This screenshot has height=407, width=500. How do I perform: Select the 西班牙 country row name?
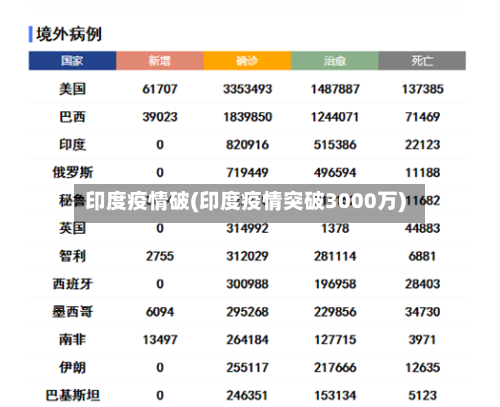pyautogui.click(x=72, y=284)
